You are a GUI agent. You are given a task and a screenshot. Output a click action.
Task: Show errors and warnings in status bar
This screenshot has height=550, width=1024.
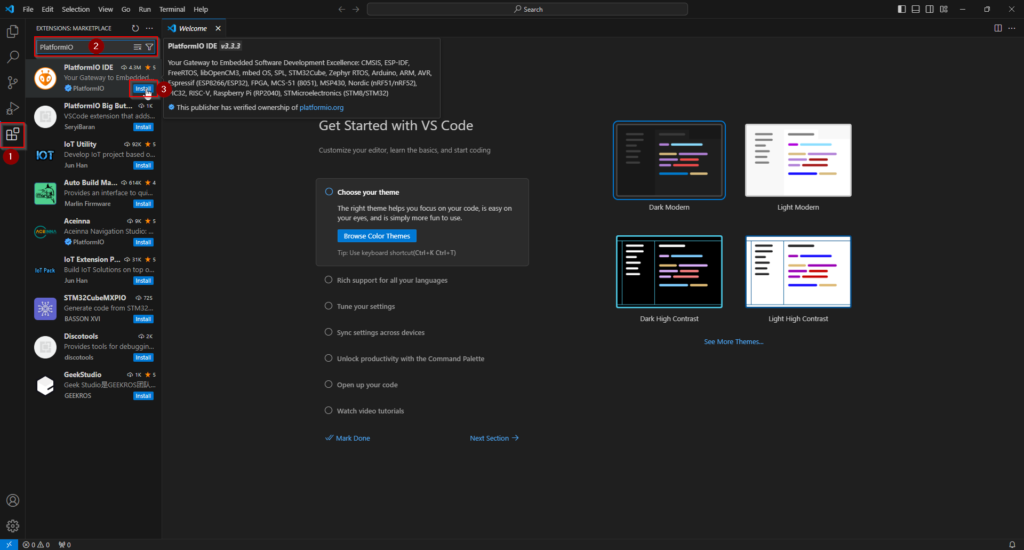pyautogui.click(x=36, y=545)
